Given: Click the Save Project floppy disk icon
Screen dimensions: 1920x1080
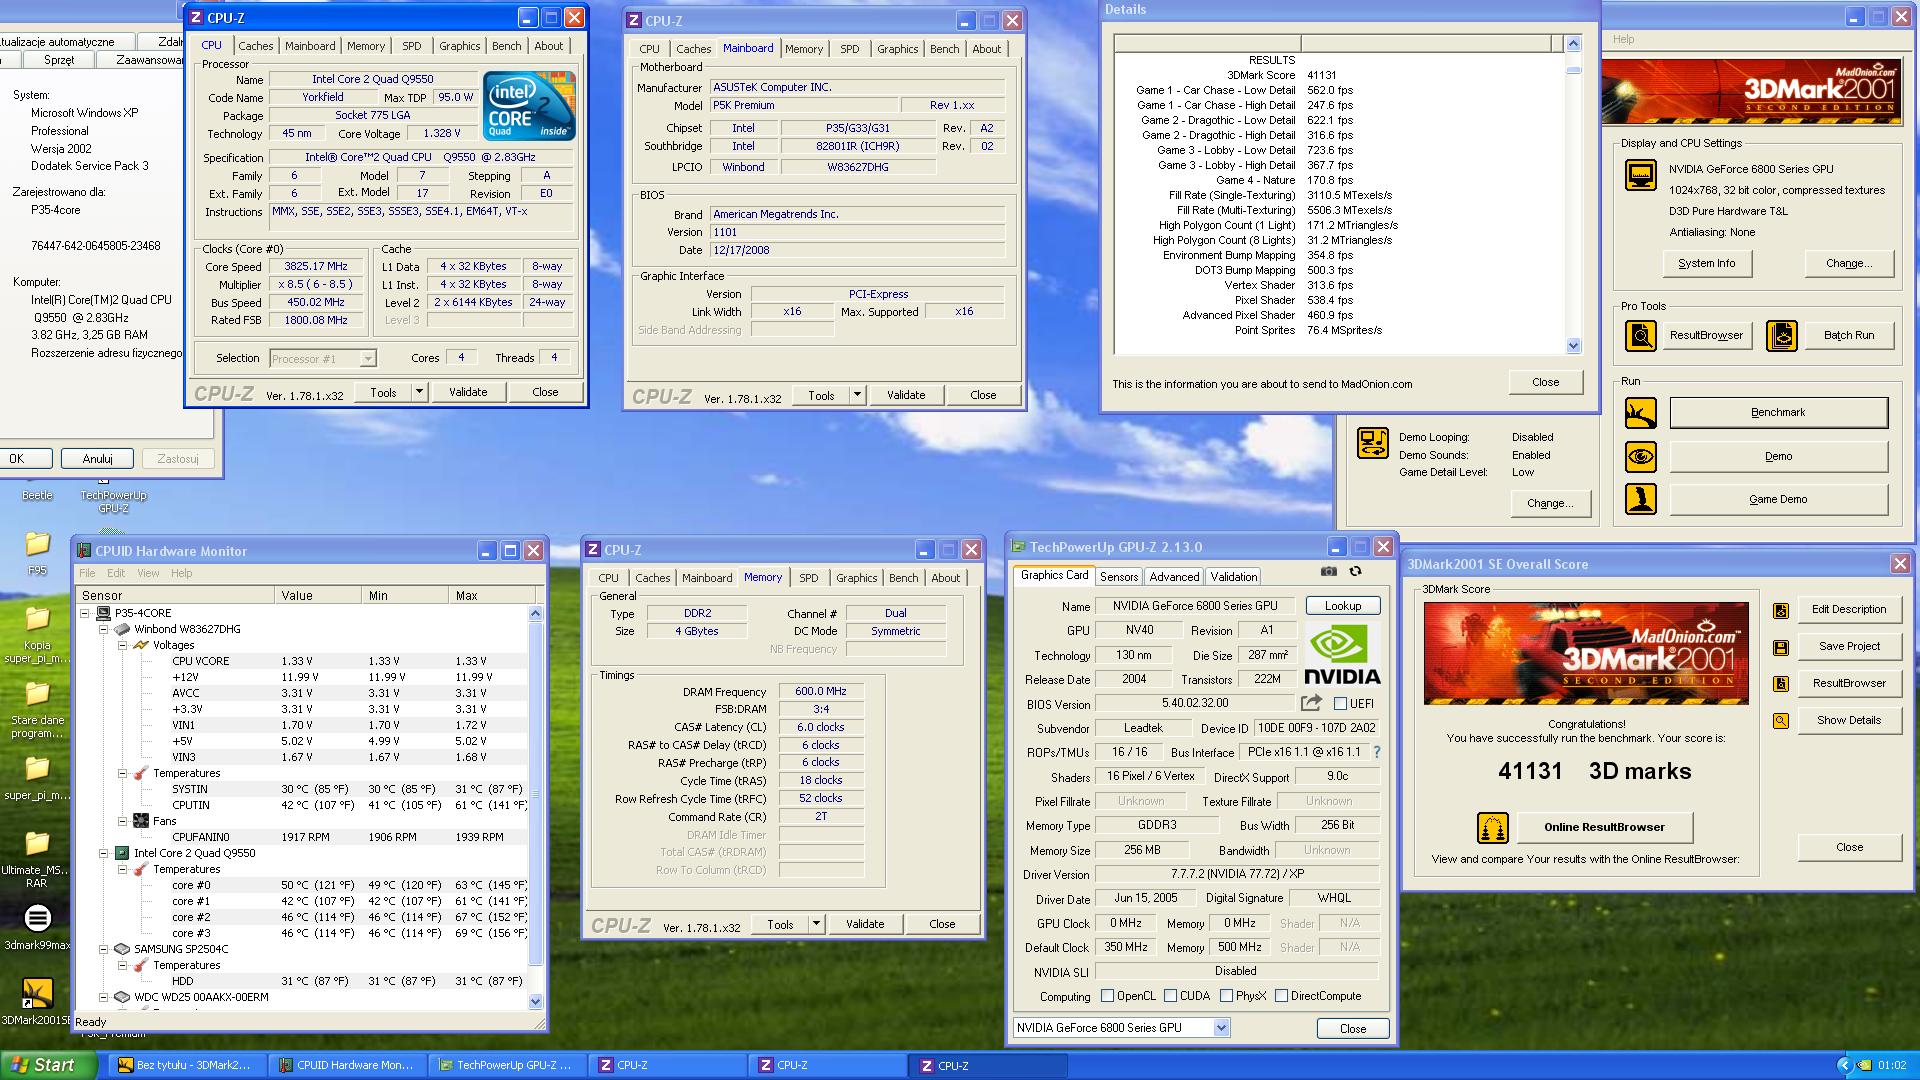Looking at the screenshot, I should click(x=1780, y=647).
